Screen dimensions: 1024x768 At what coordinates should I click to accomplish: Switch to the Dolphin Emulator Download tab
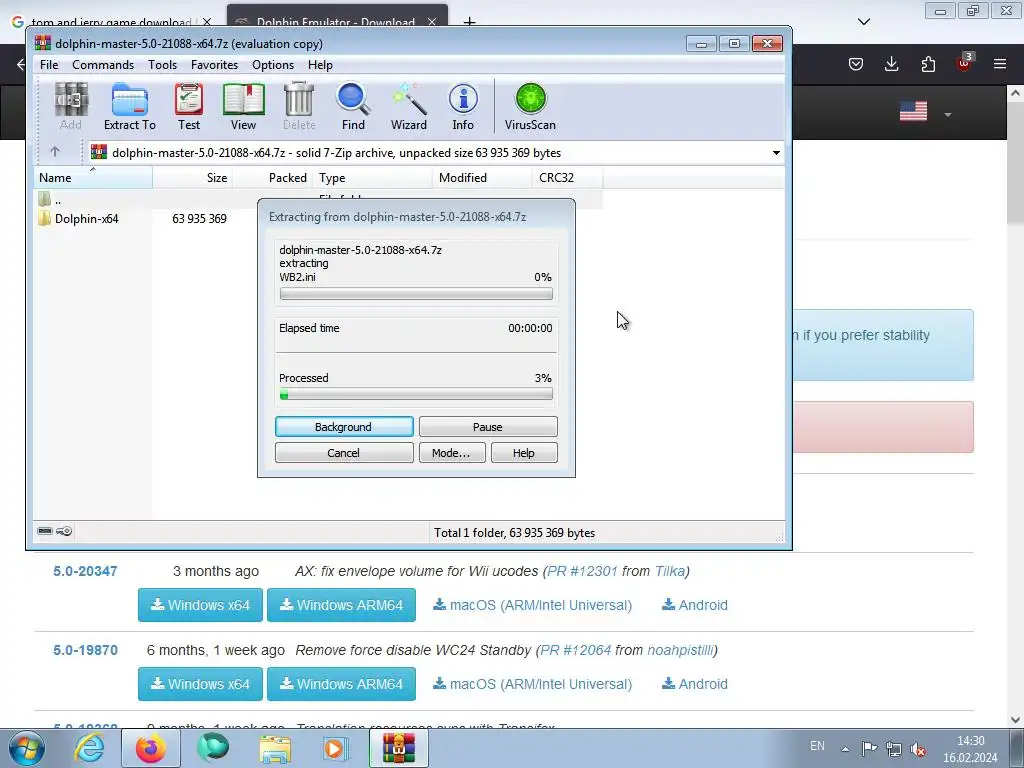pyautogui.click(x=337, y=16)
